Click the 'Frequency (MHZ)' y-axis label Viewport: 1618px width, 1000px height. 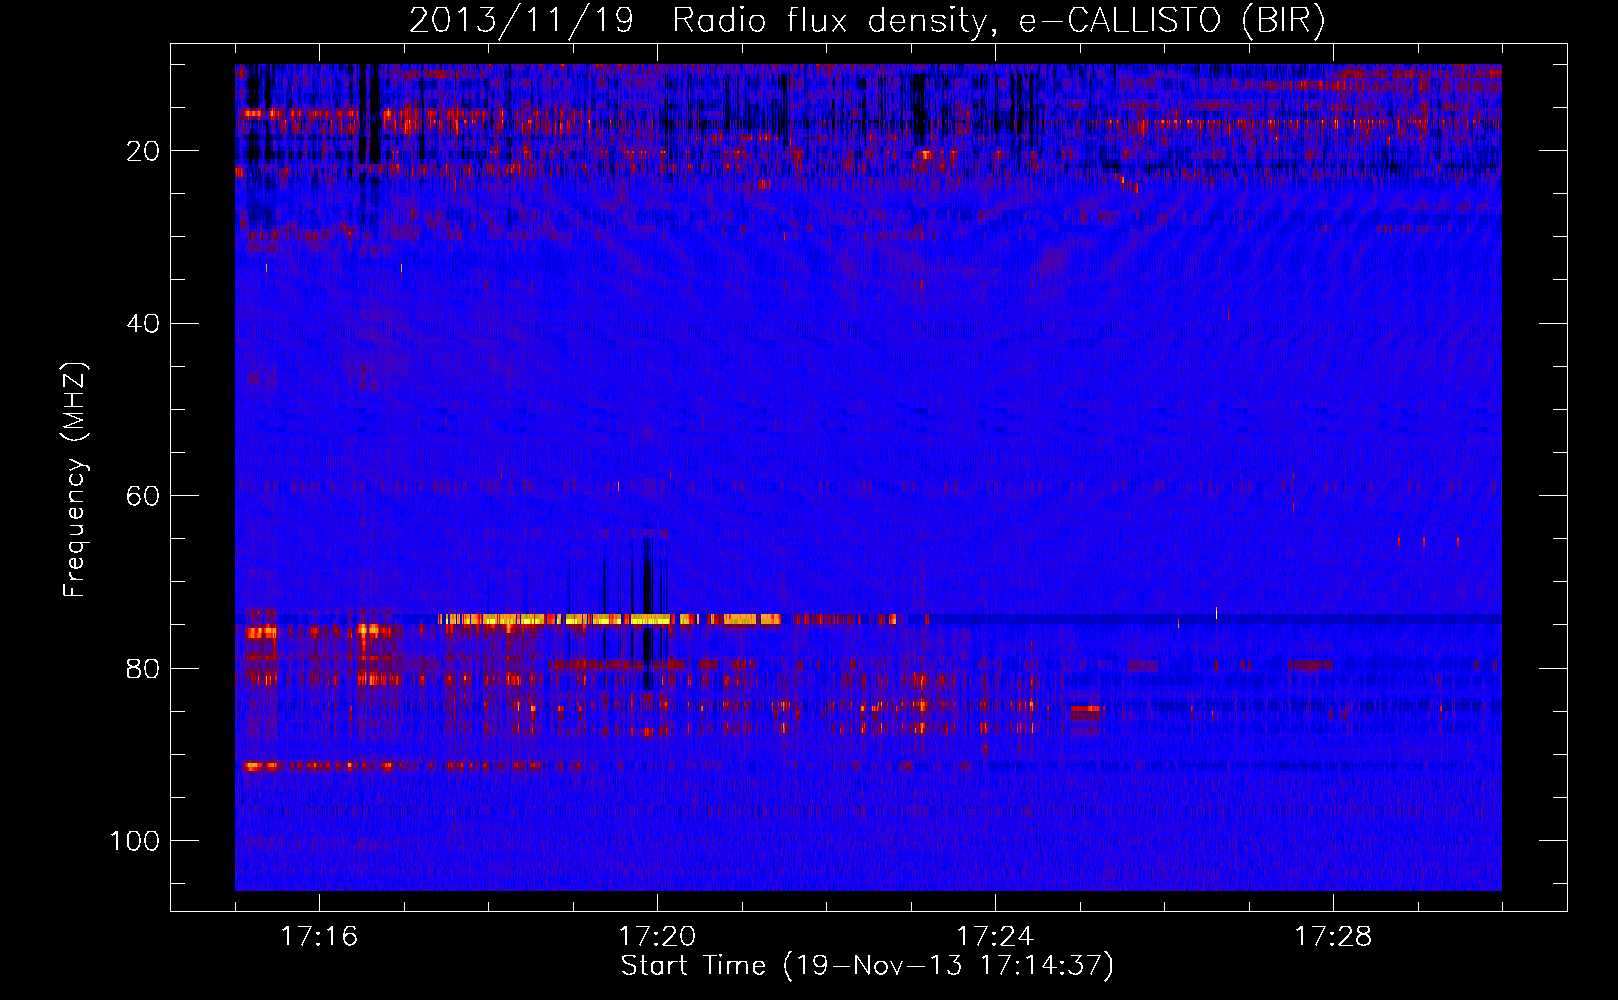(x=75, y=480)
